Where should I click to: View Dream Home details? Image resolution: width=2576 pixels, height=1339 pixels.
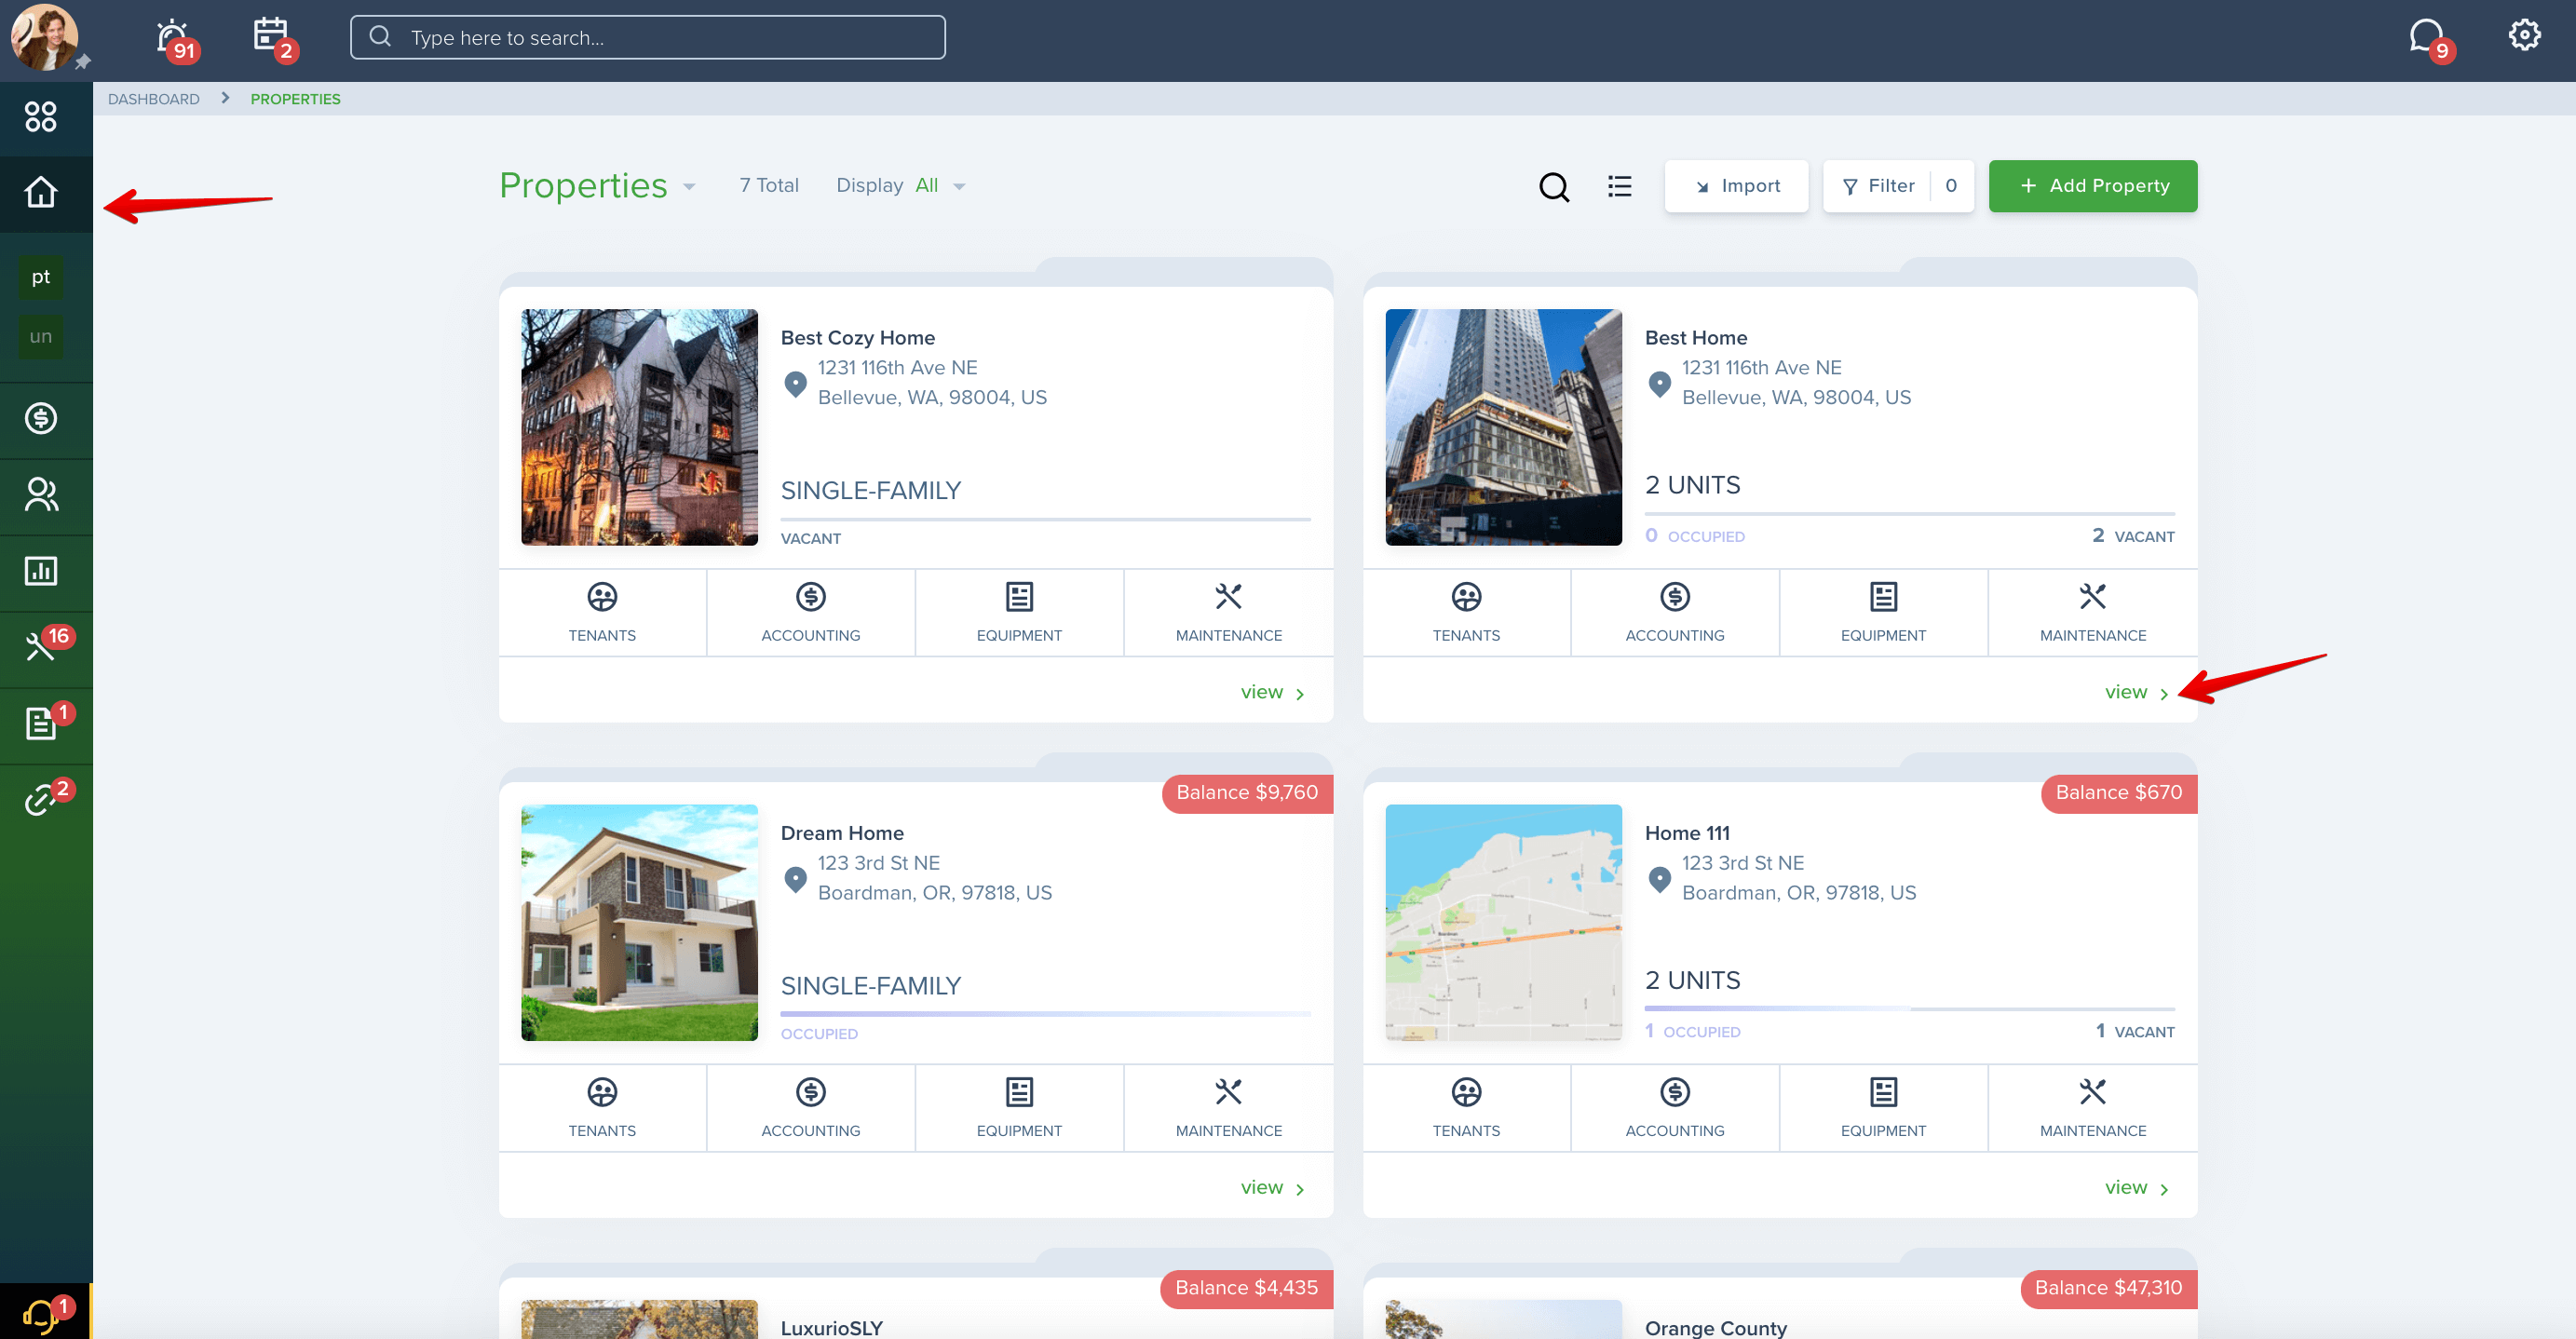click(1272, 1187)
